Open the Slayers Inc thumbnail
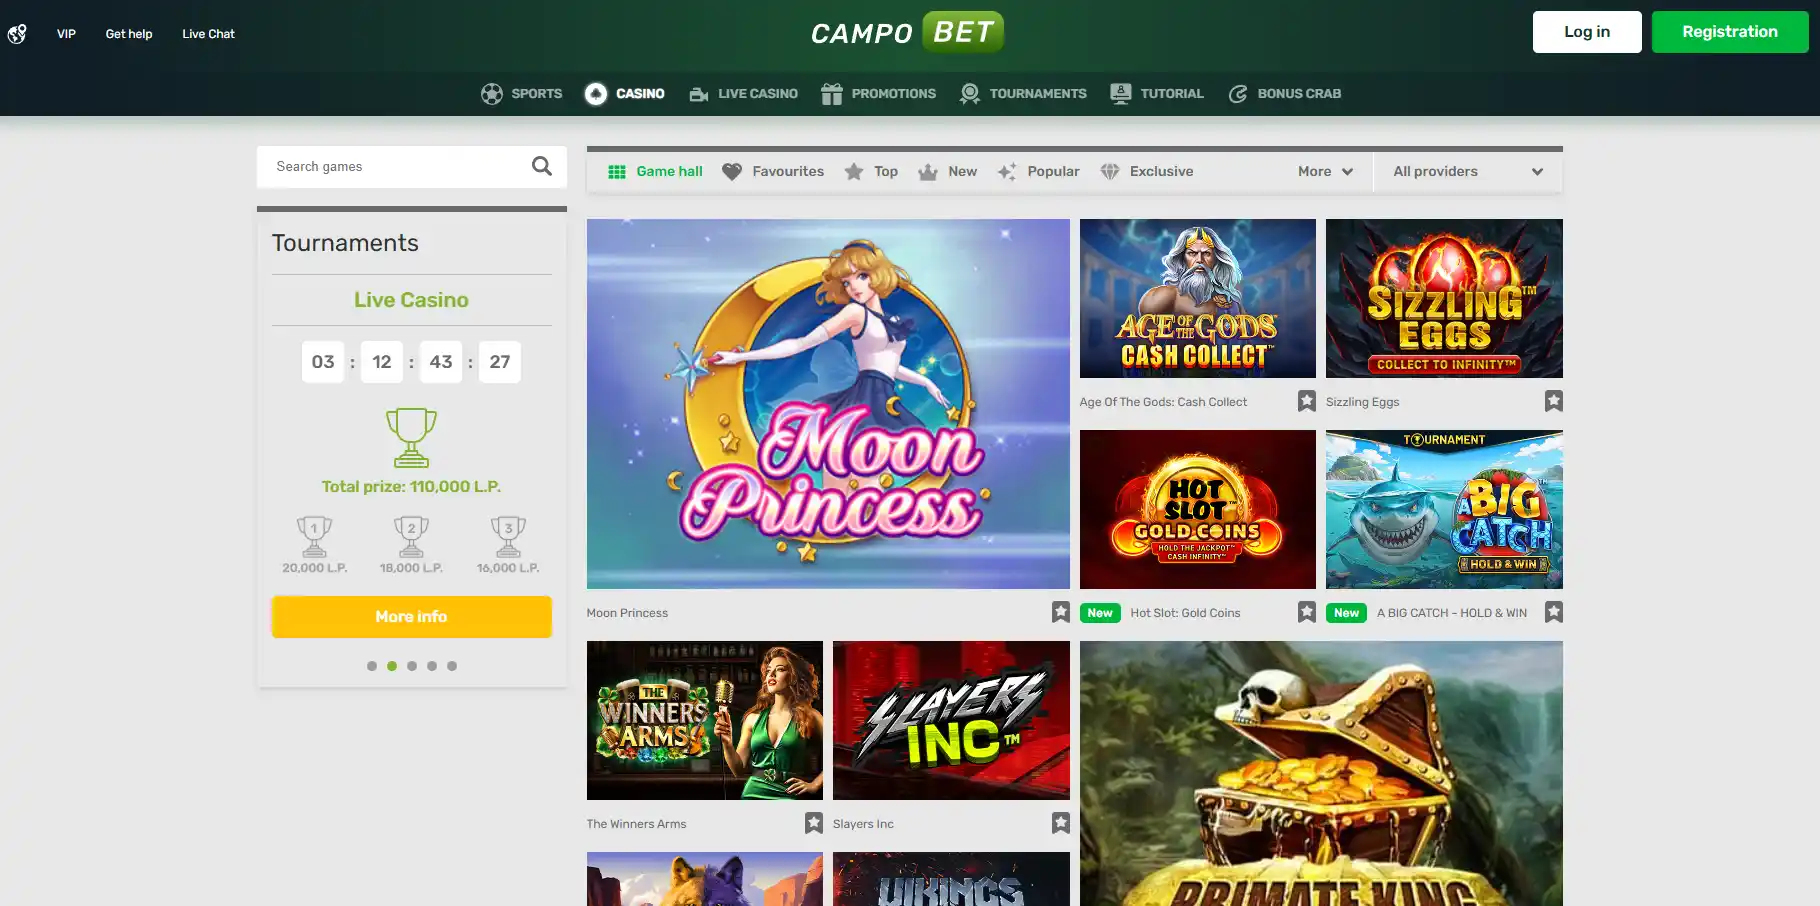 point(951,720)
